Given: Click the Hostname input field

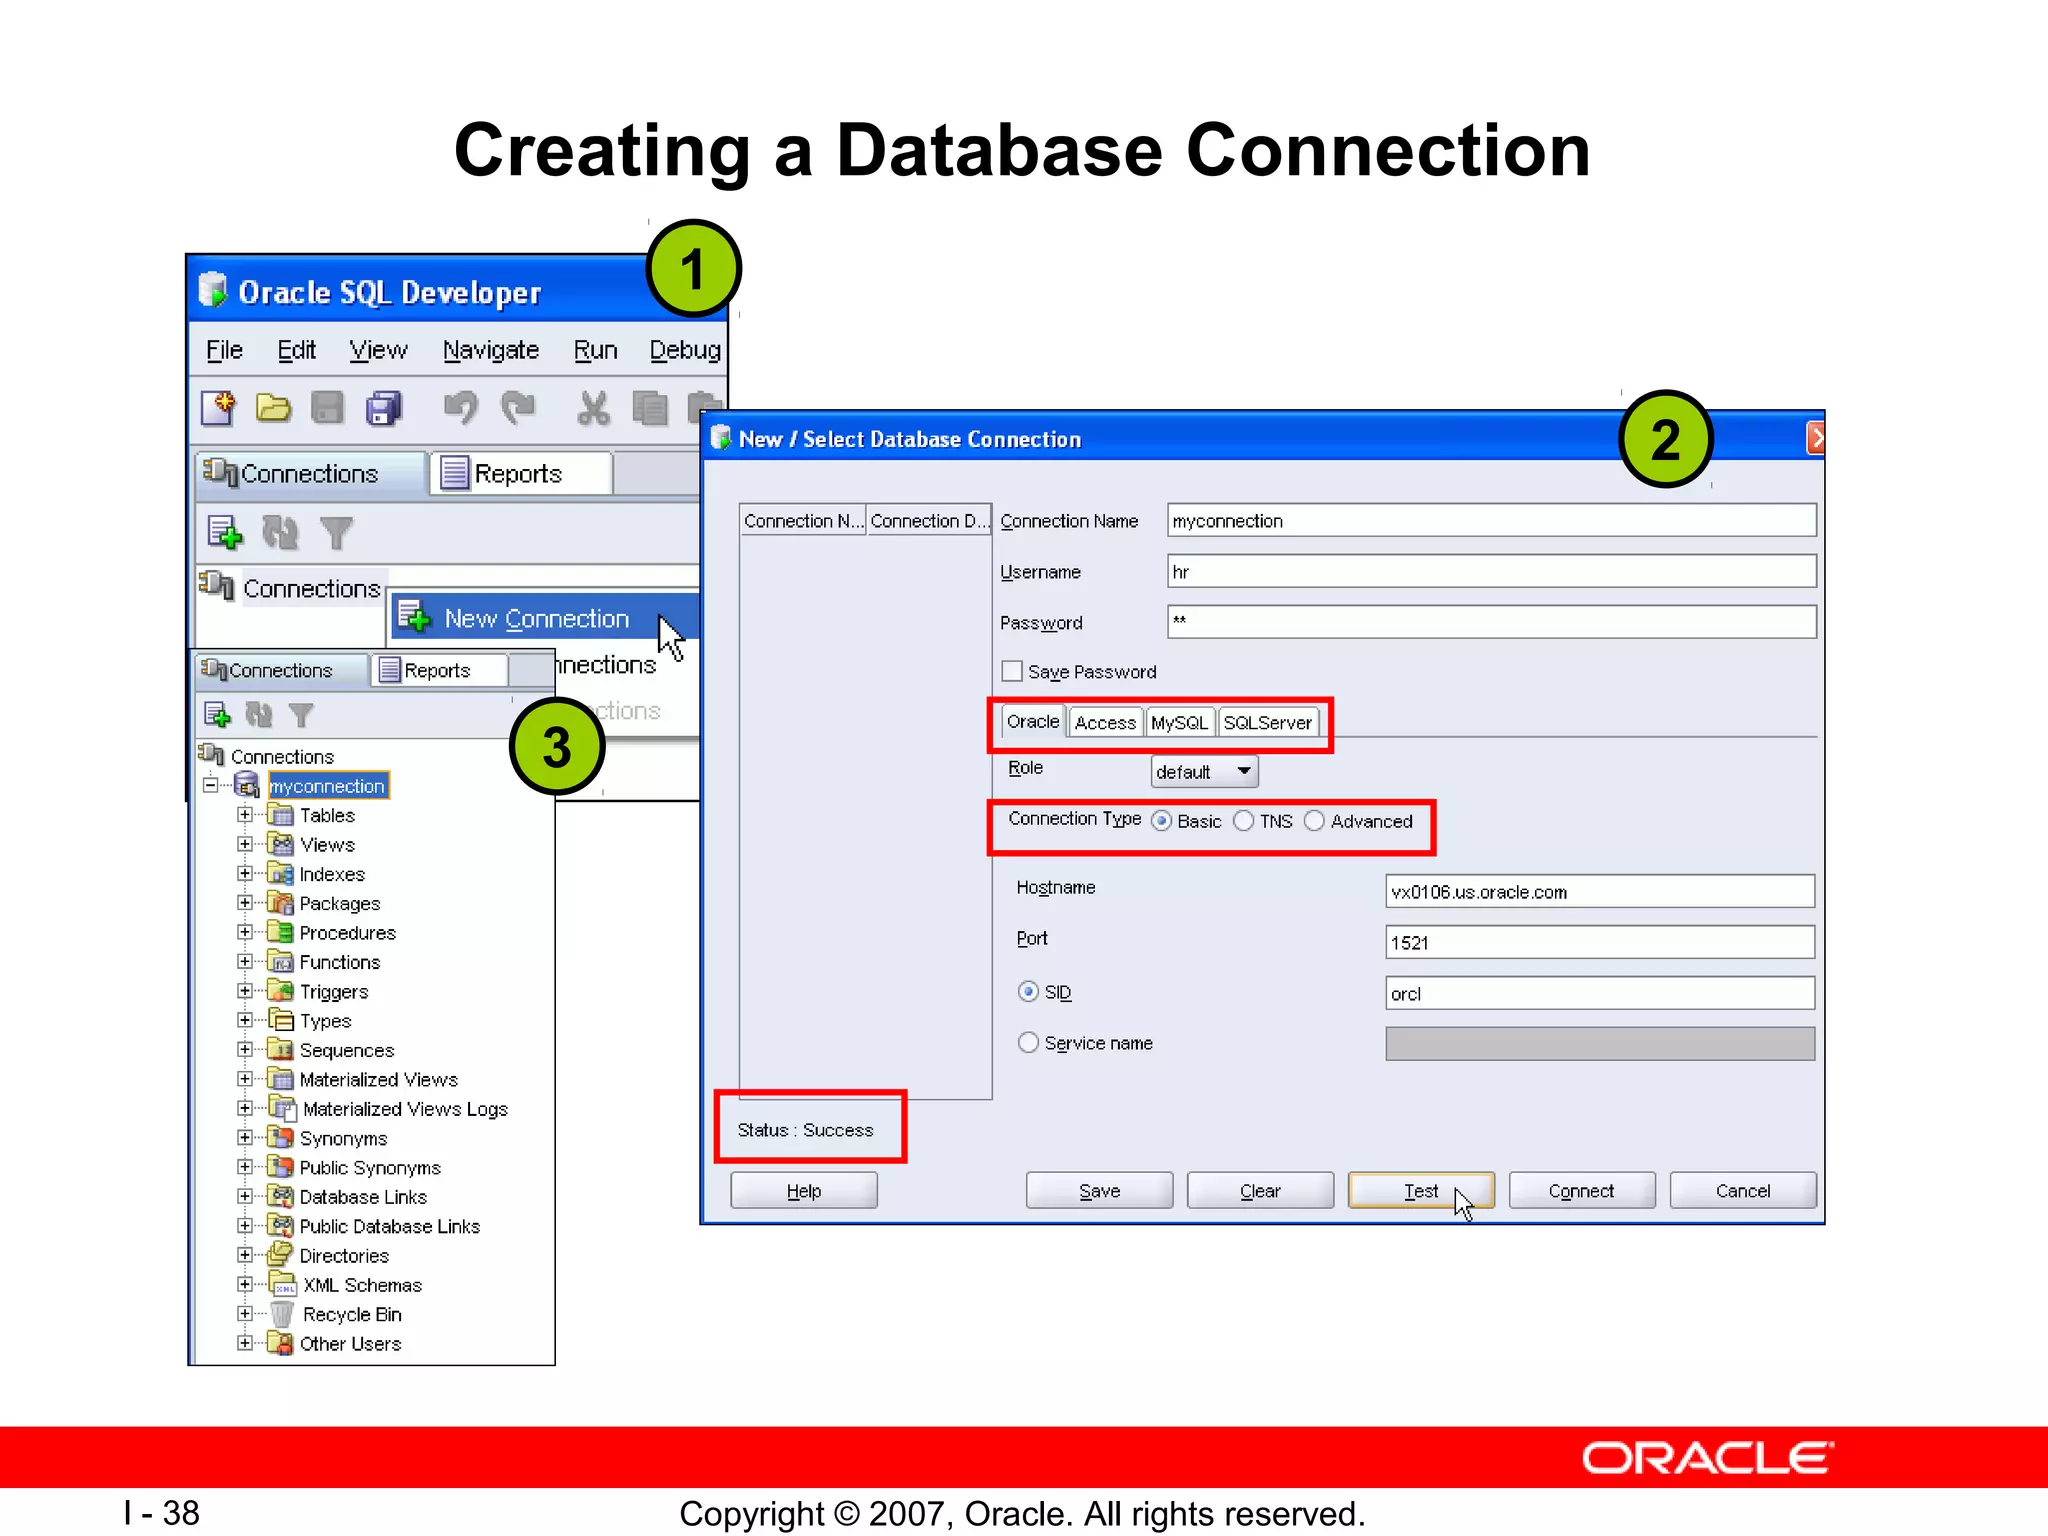Looking at the screenshot, I should click(x=1600, y=892).
